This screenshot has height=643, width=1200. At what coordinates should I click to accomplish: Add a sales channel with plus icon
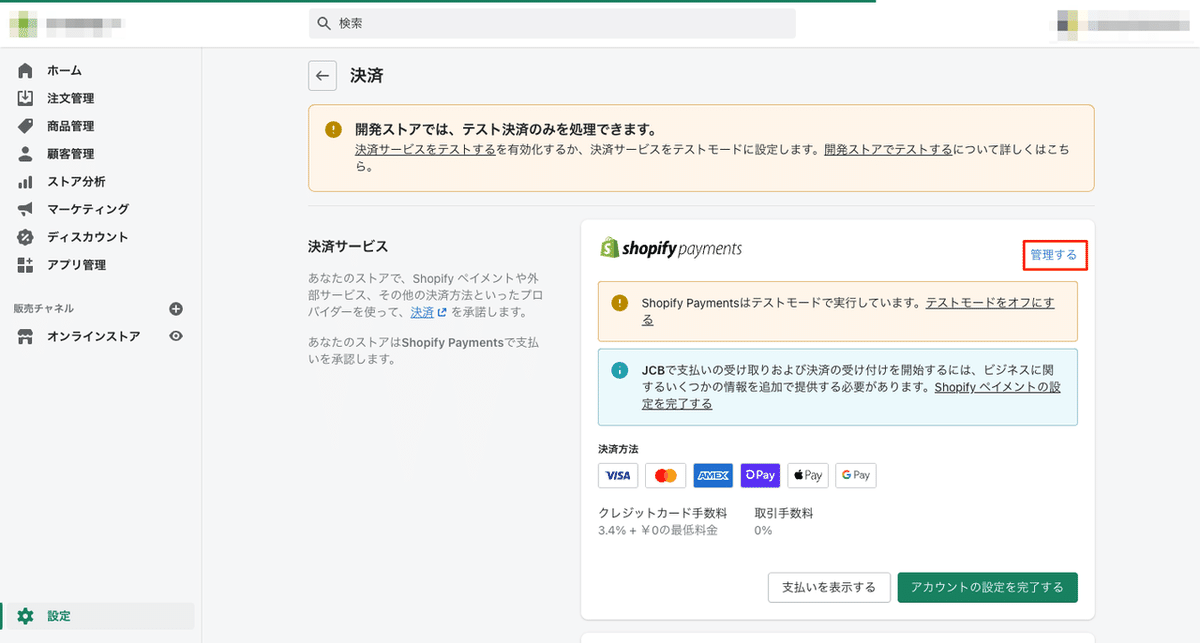coord(176,309)
